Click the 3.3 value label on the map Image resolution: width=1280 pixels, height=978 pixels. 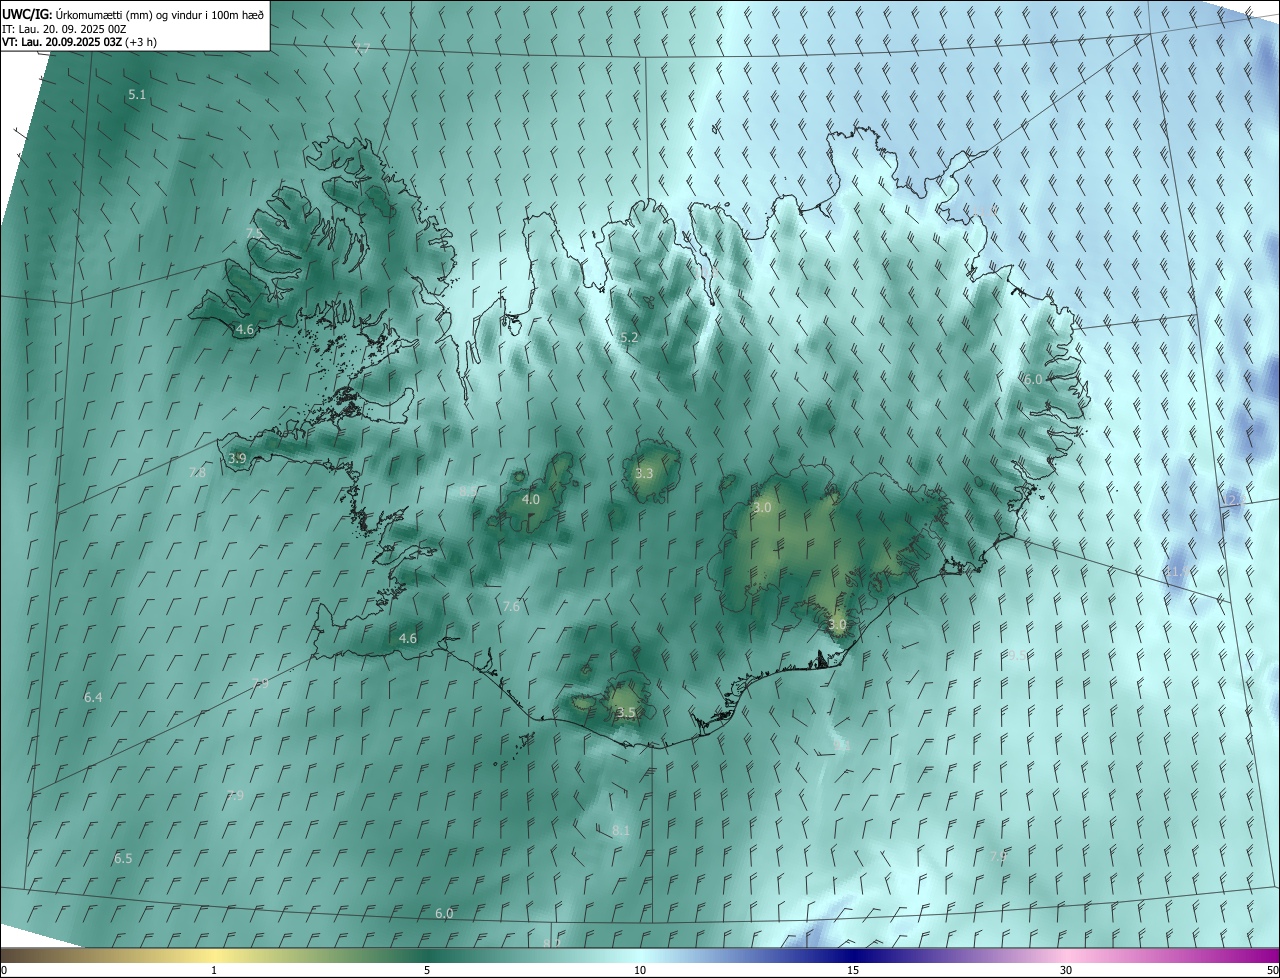[x=644, y=473]
